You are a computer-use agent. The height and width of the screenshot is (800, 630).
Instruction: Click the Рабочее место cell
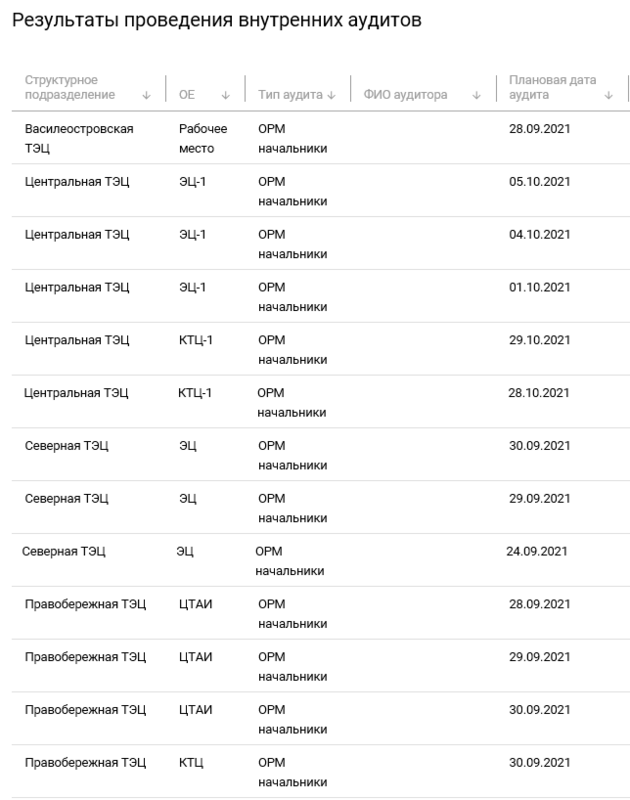pyautogui.click(x=203, y=138)
